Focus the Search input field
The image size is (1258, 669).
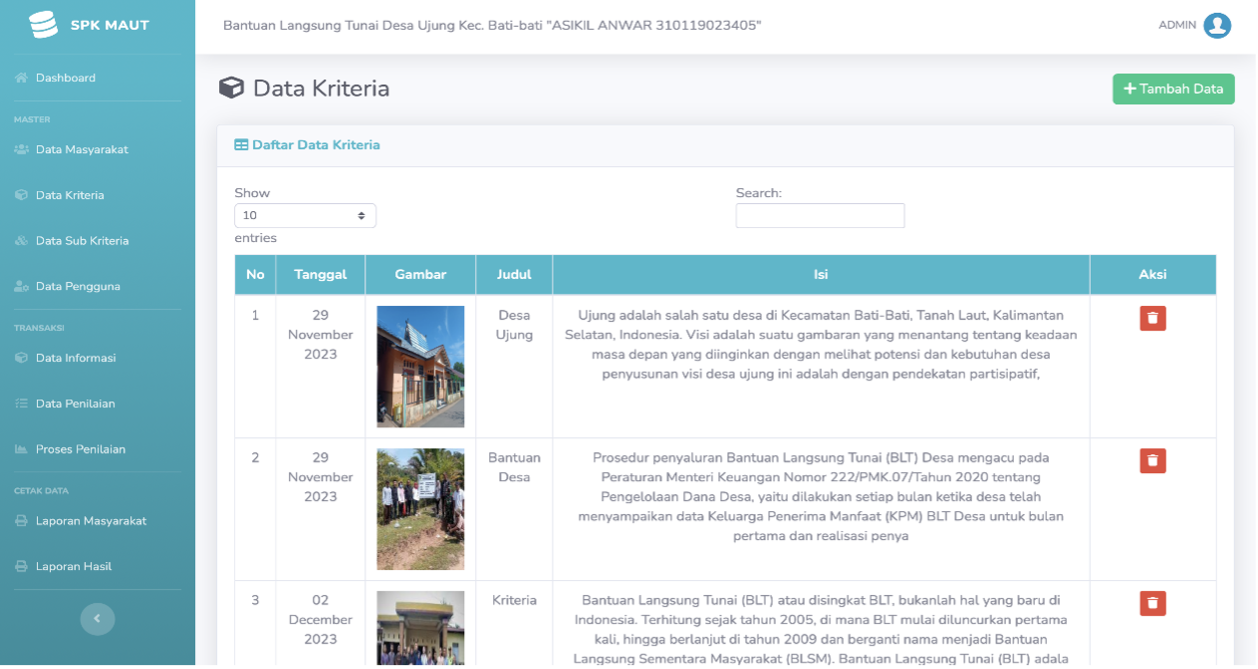(820, 215)
